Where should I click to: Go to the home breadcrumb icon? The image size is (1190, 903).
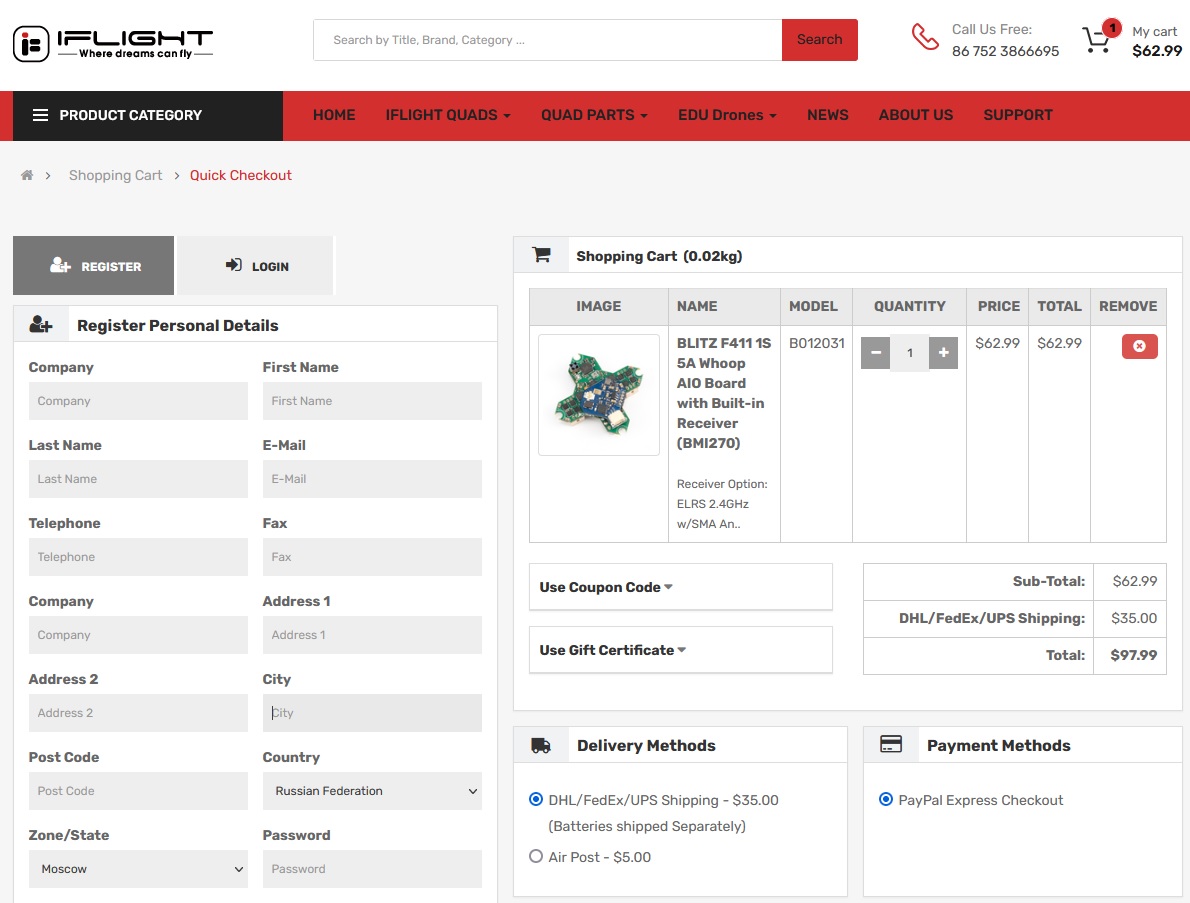pyautogui.click(x=27, y=175)
